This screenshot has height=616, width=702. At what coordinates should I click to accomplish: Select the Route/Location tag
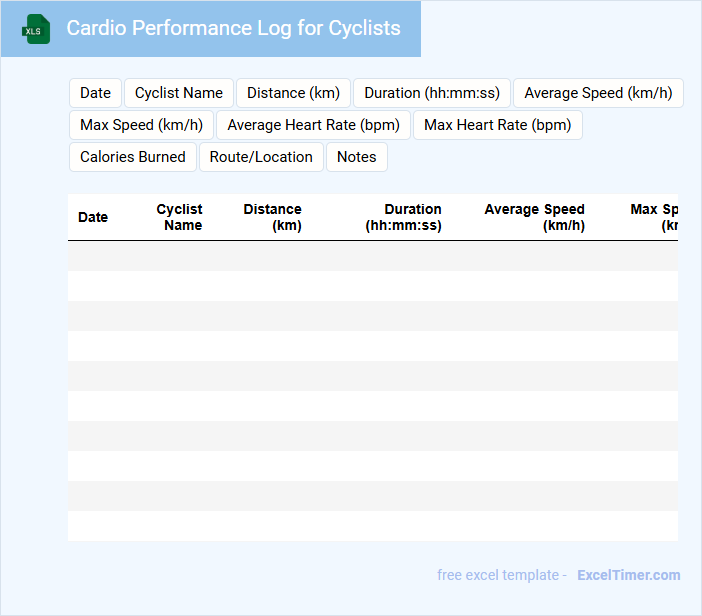click(261, 157)
